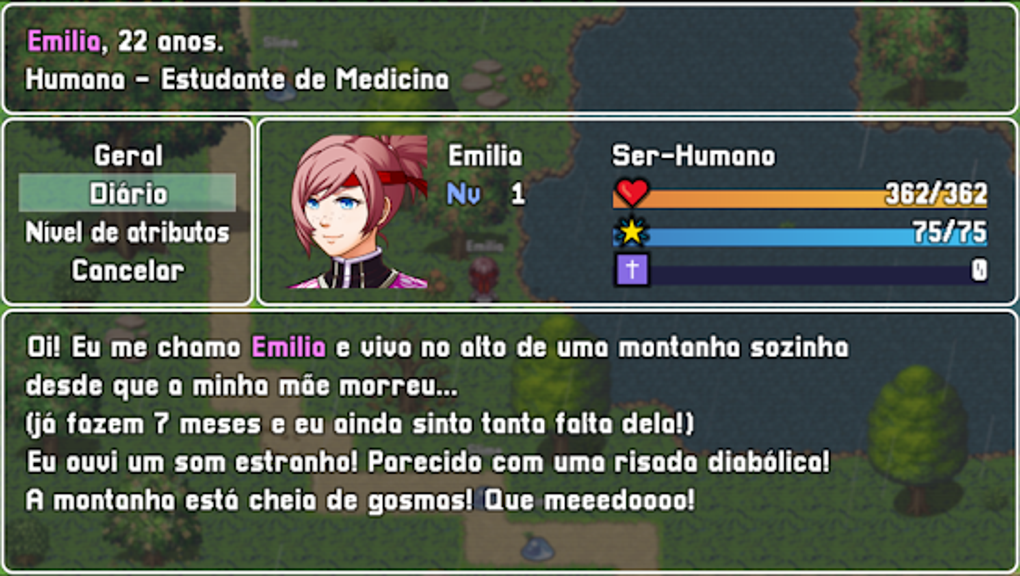Click the yellow star MP icon
Viewport: 1020px width, 576px height.
coord(631,232)
